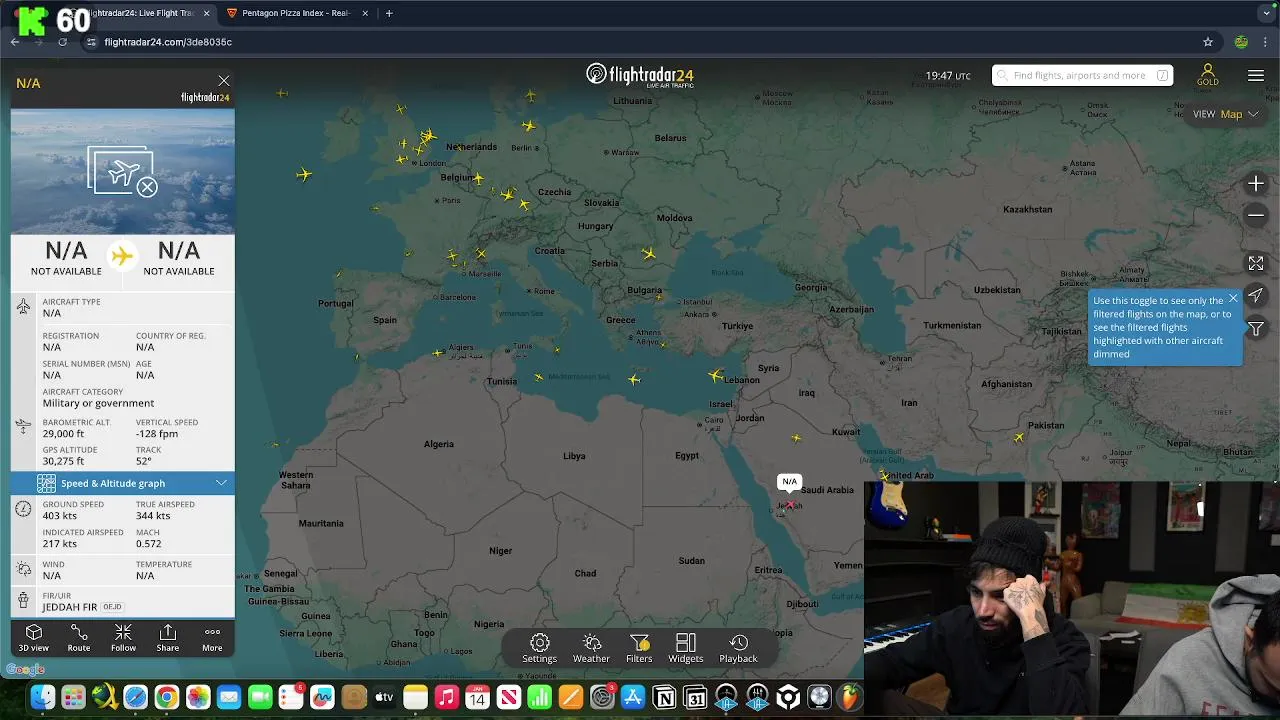
Task: Close the Pentagon Pizza Index tab
Action: pyautogui.click(x=365, y=13)
